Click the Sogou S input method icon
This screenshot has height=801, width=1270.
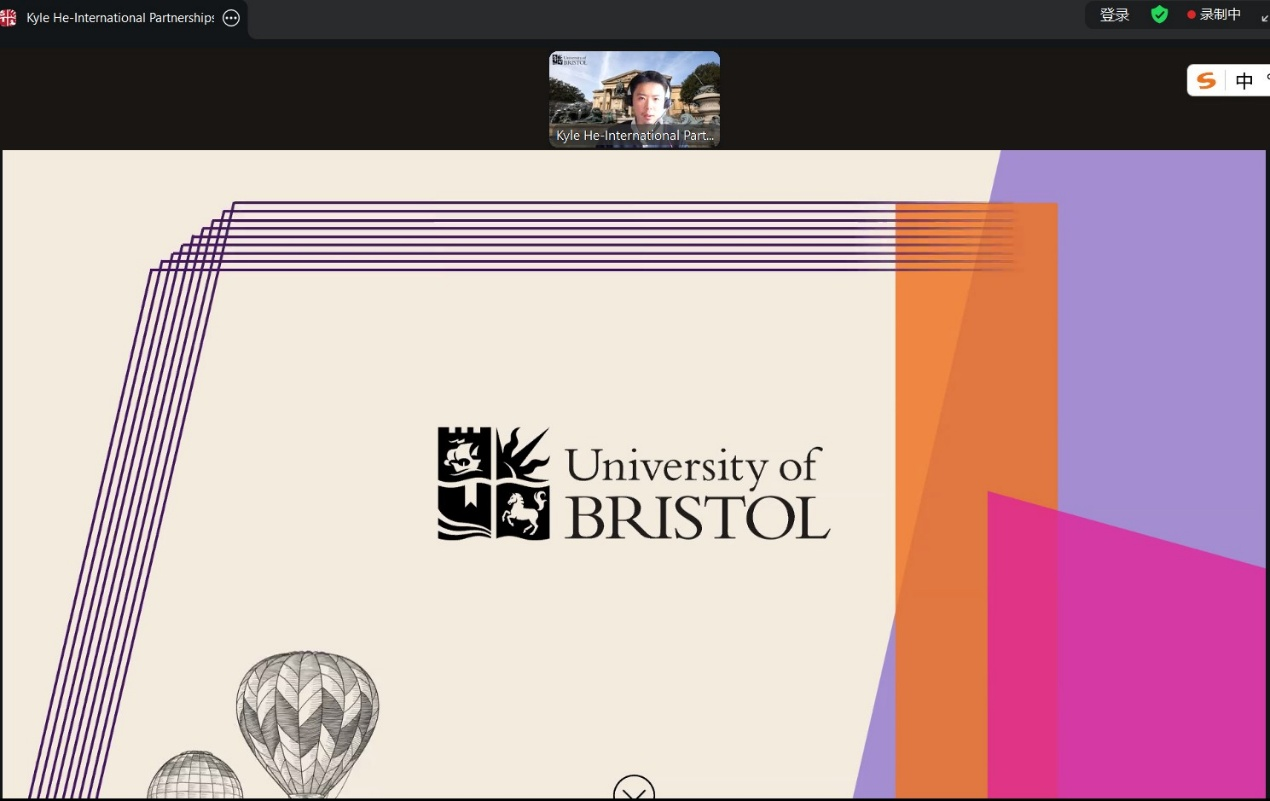(x=1207, y=81)
